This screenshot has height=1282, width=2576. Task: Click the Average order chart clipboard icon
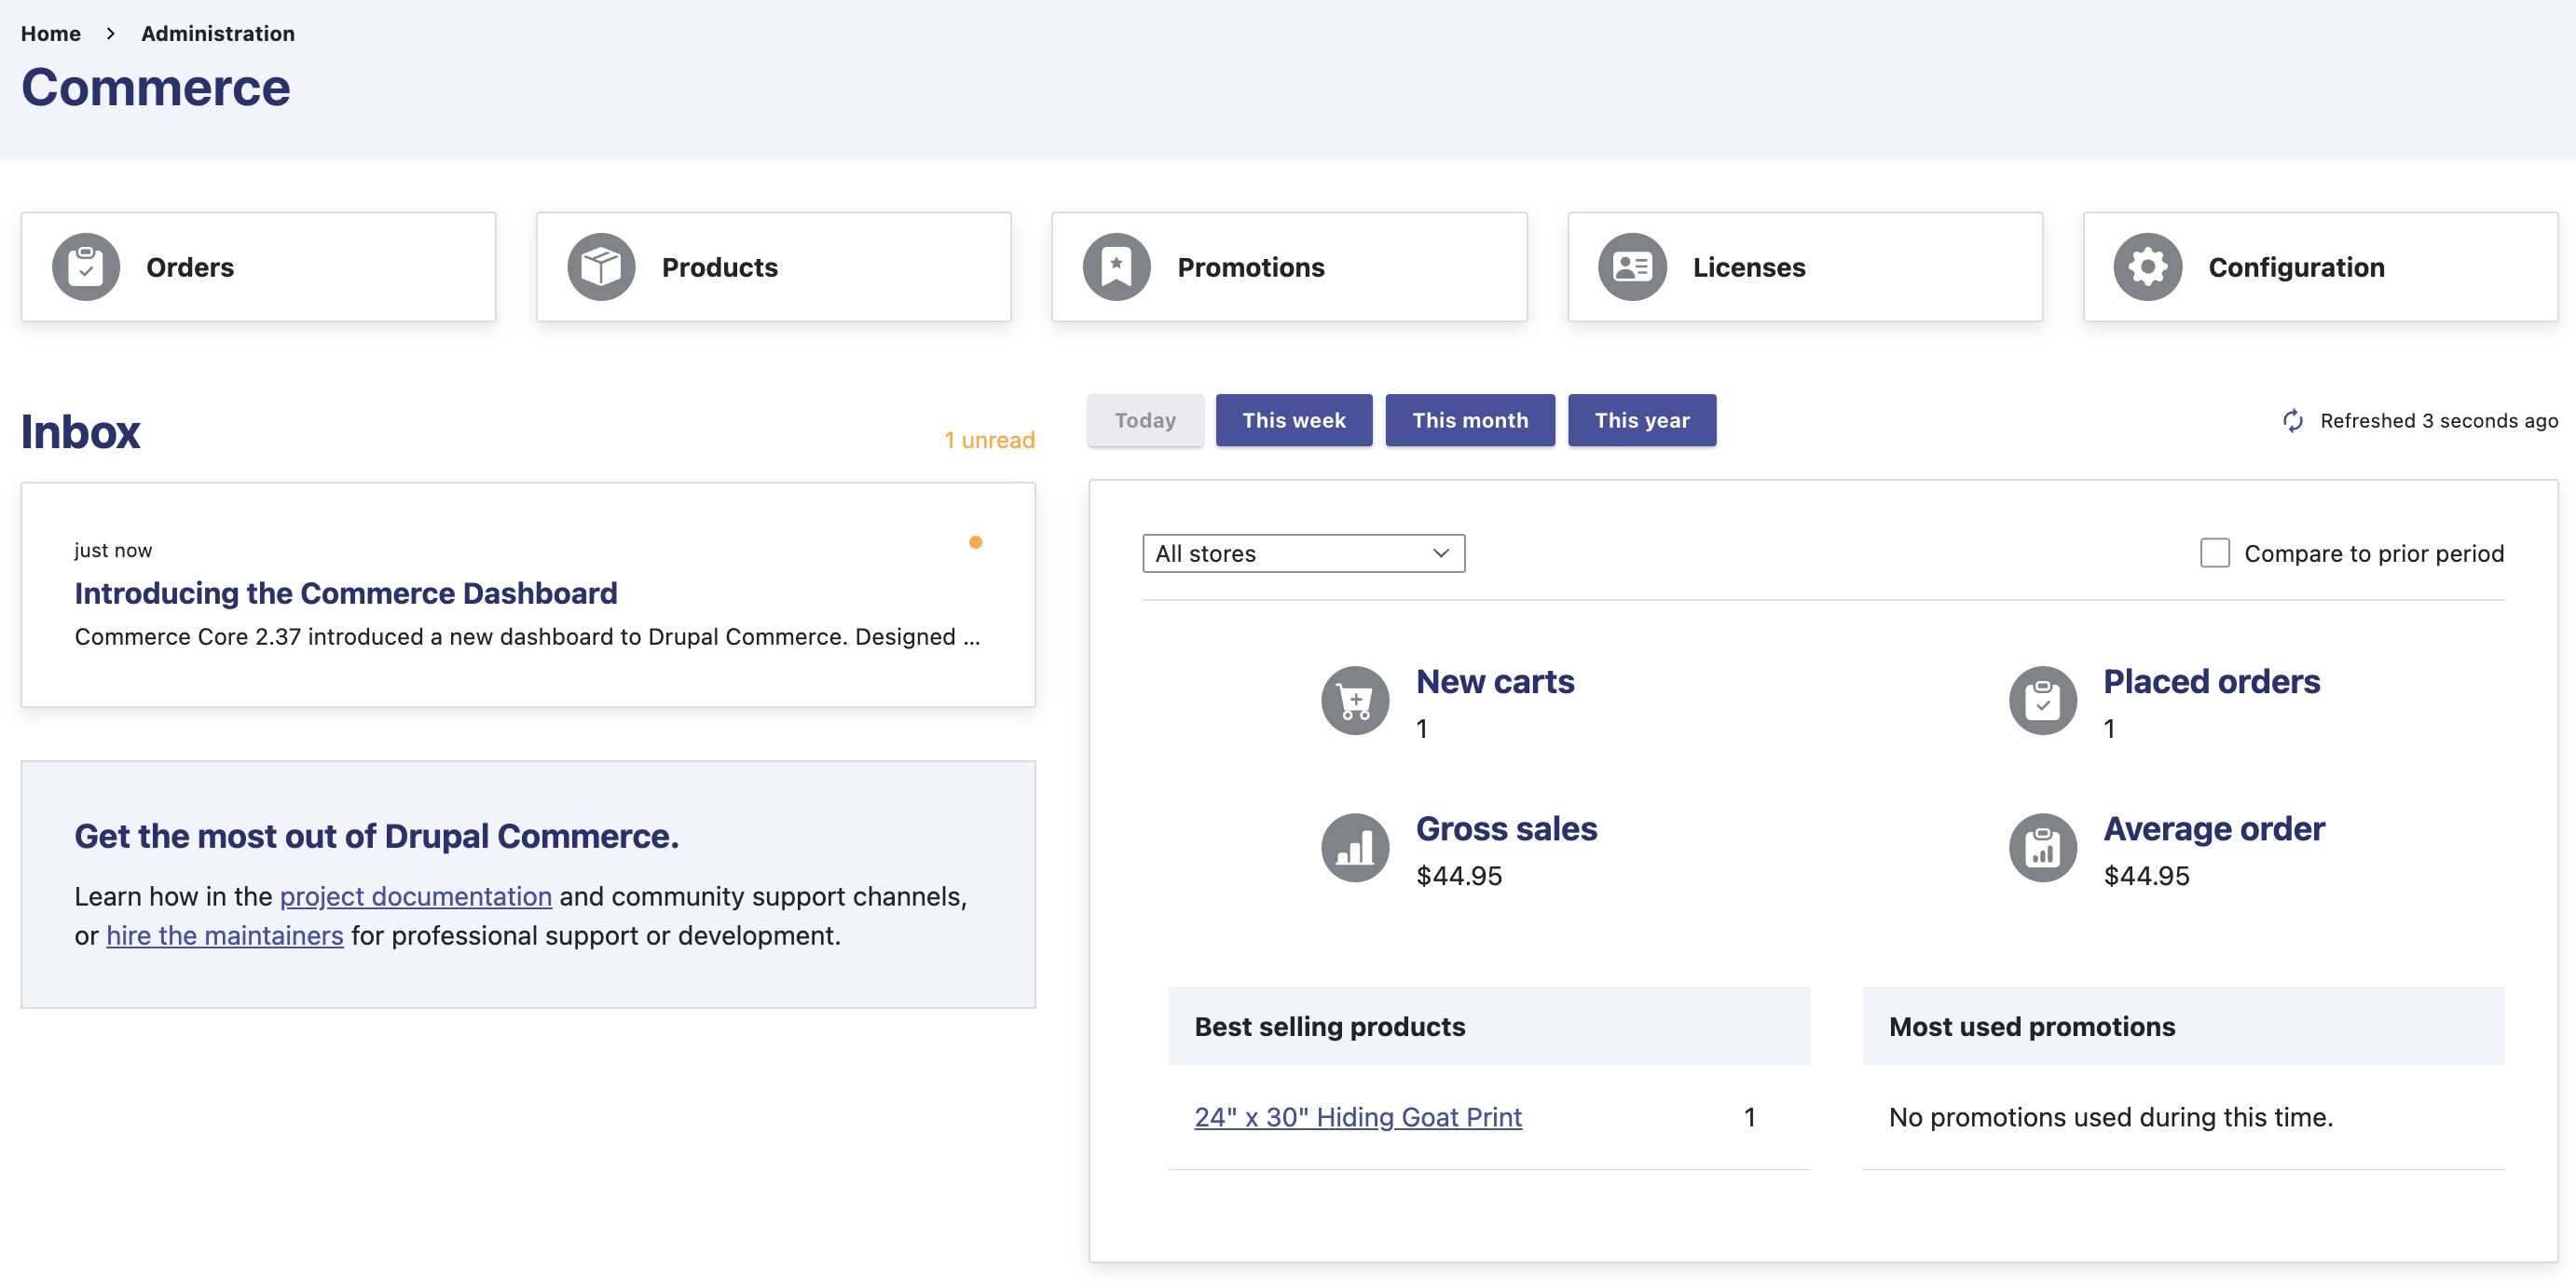[x=2043, y=848]
